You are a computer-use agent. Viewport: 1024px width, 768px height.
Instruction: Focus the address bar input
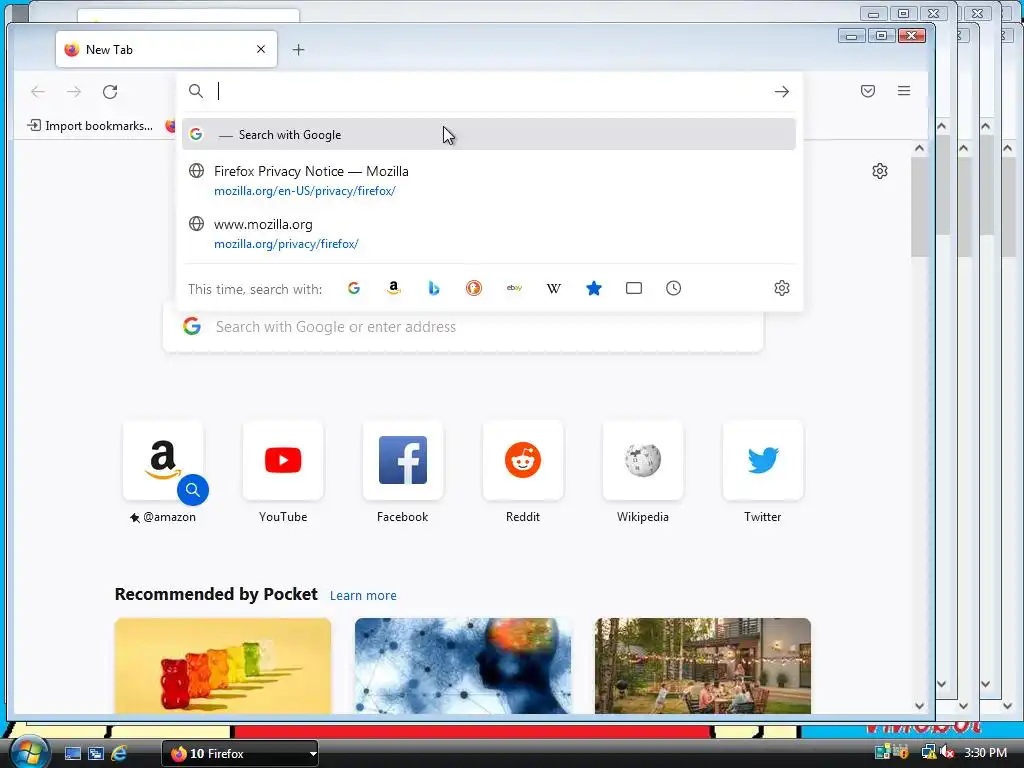490,91
